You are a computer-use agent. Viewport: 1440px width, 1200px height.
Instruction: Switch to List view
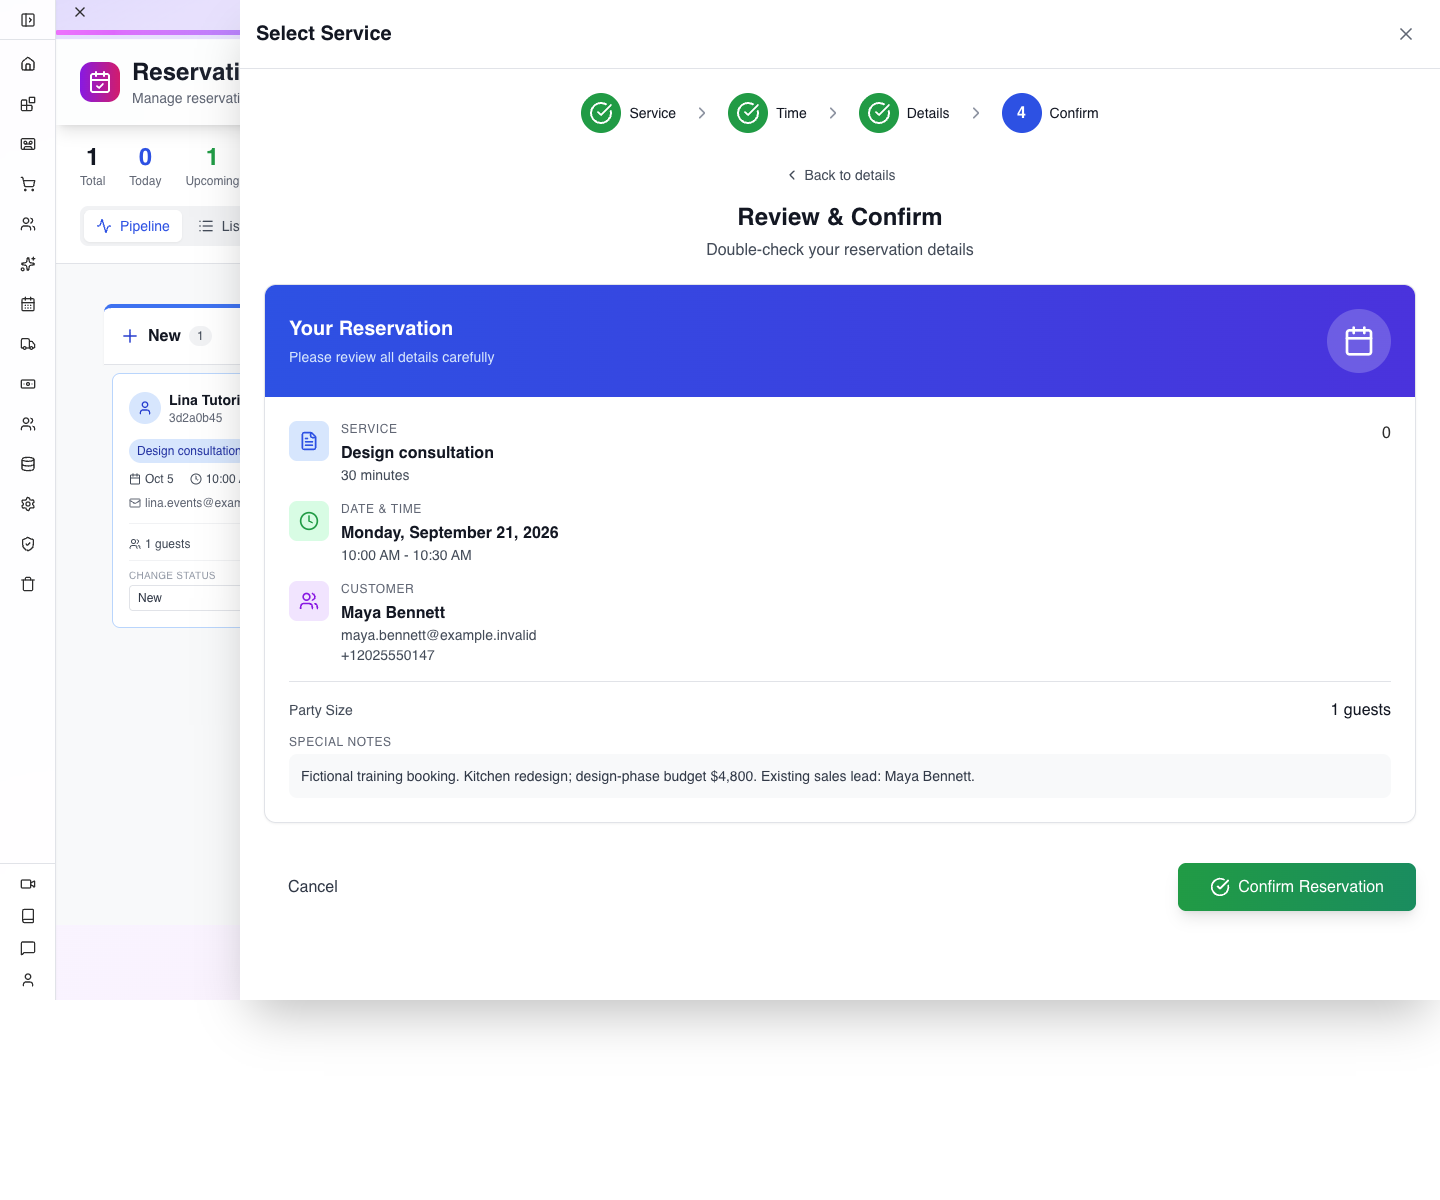pos(218,226)
